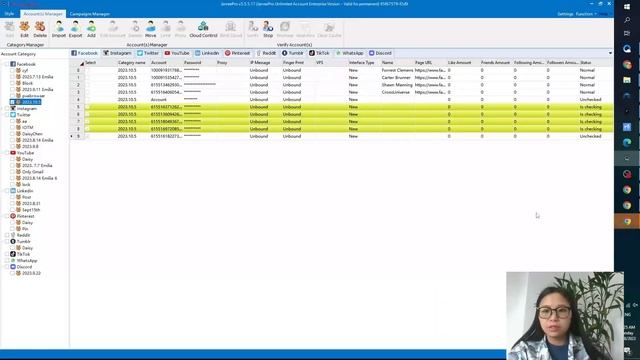Select the LinkedIn icon in the category tree

[13, 191]
